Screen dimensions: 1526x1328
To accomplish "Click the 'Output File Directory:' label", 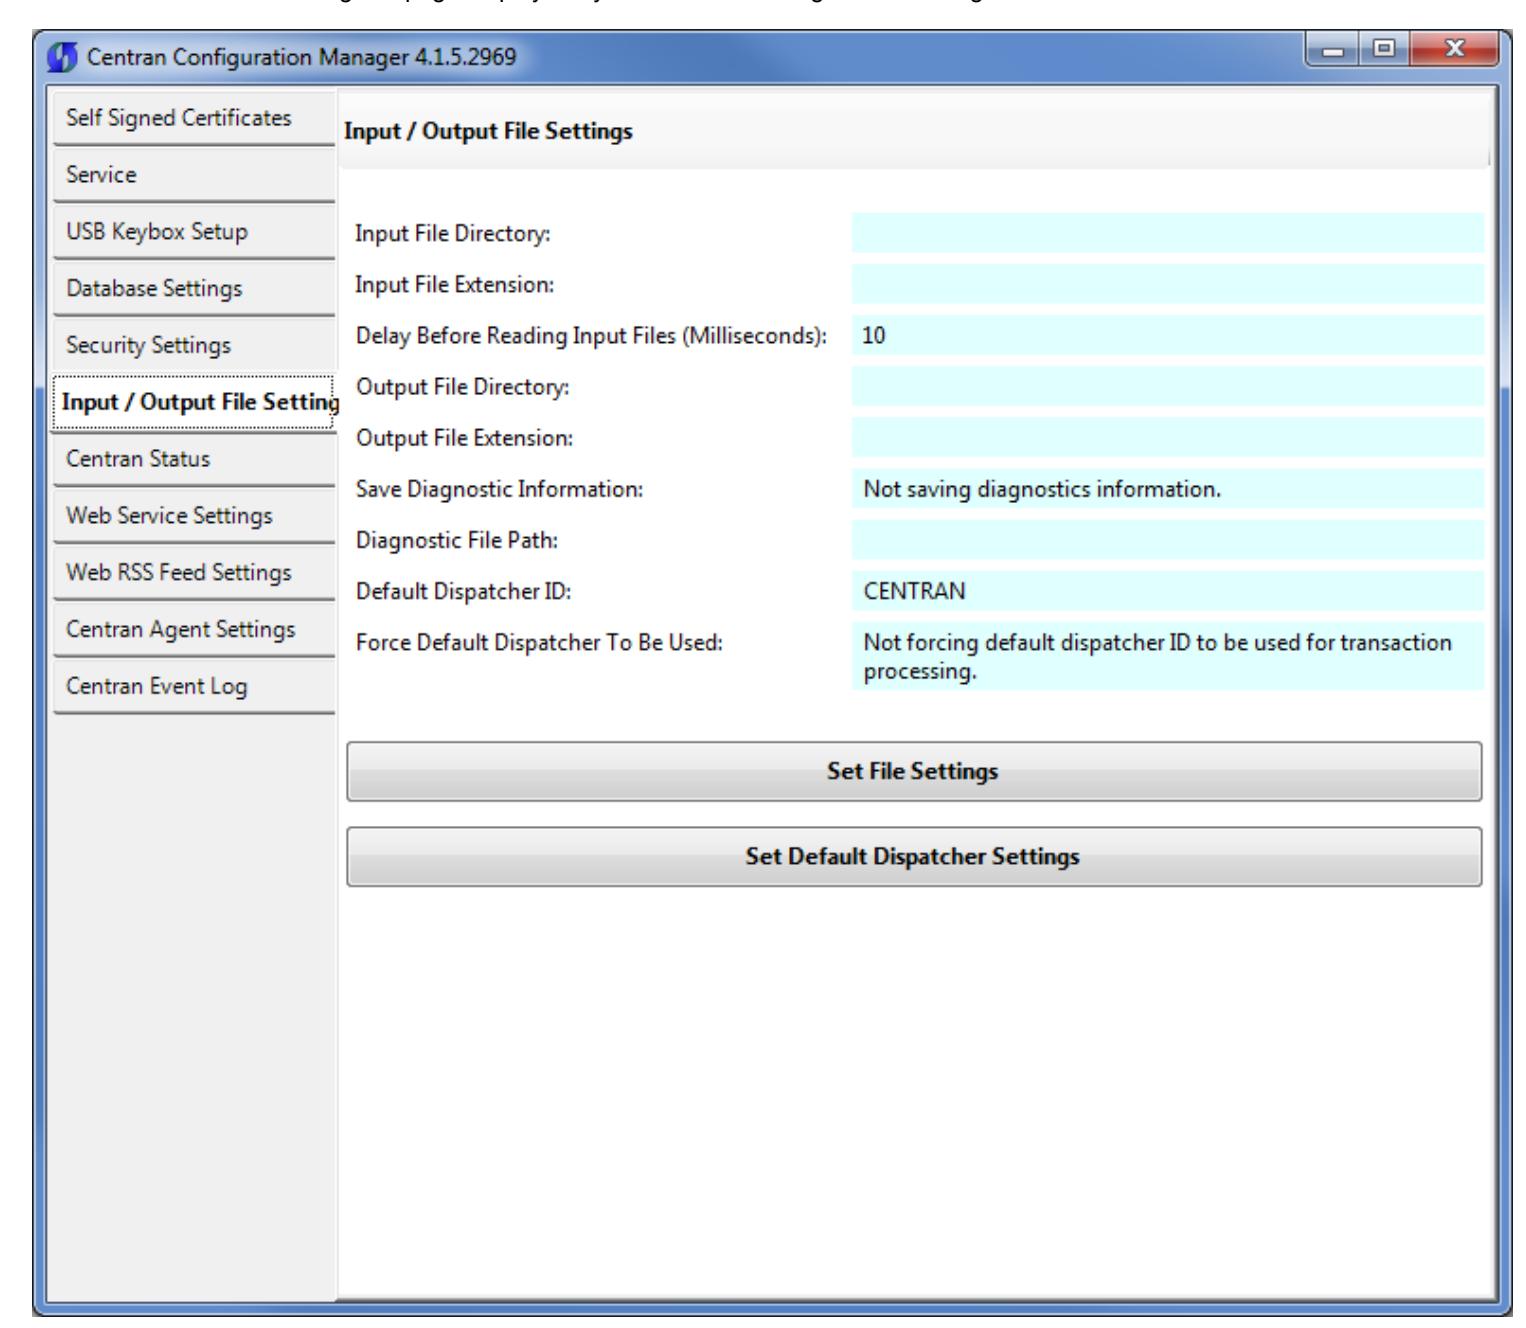I will point(462,387).
